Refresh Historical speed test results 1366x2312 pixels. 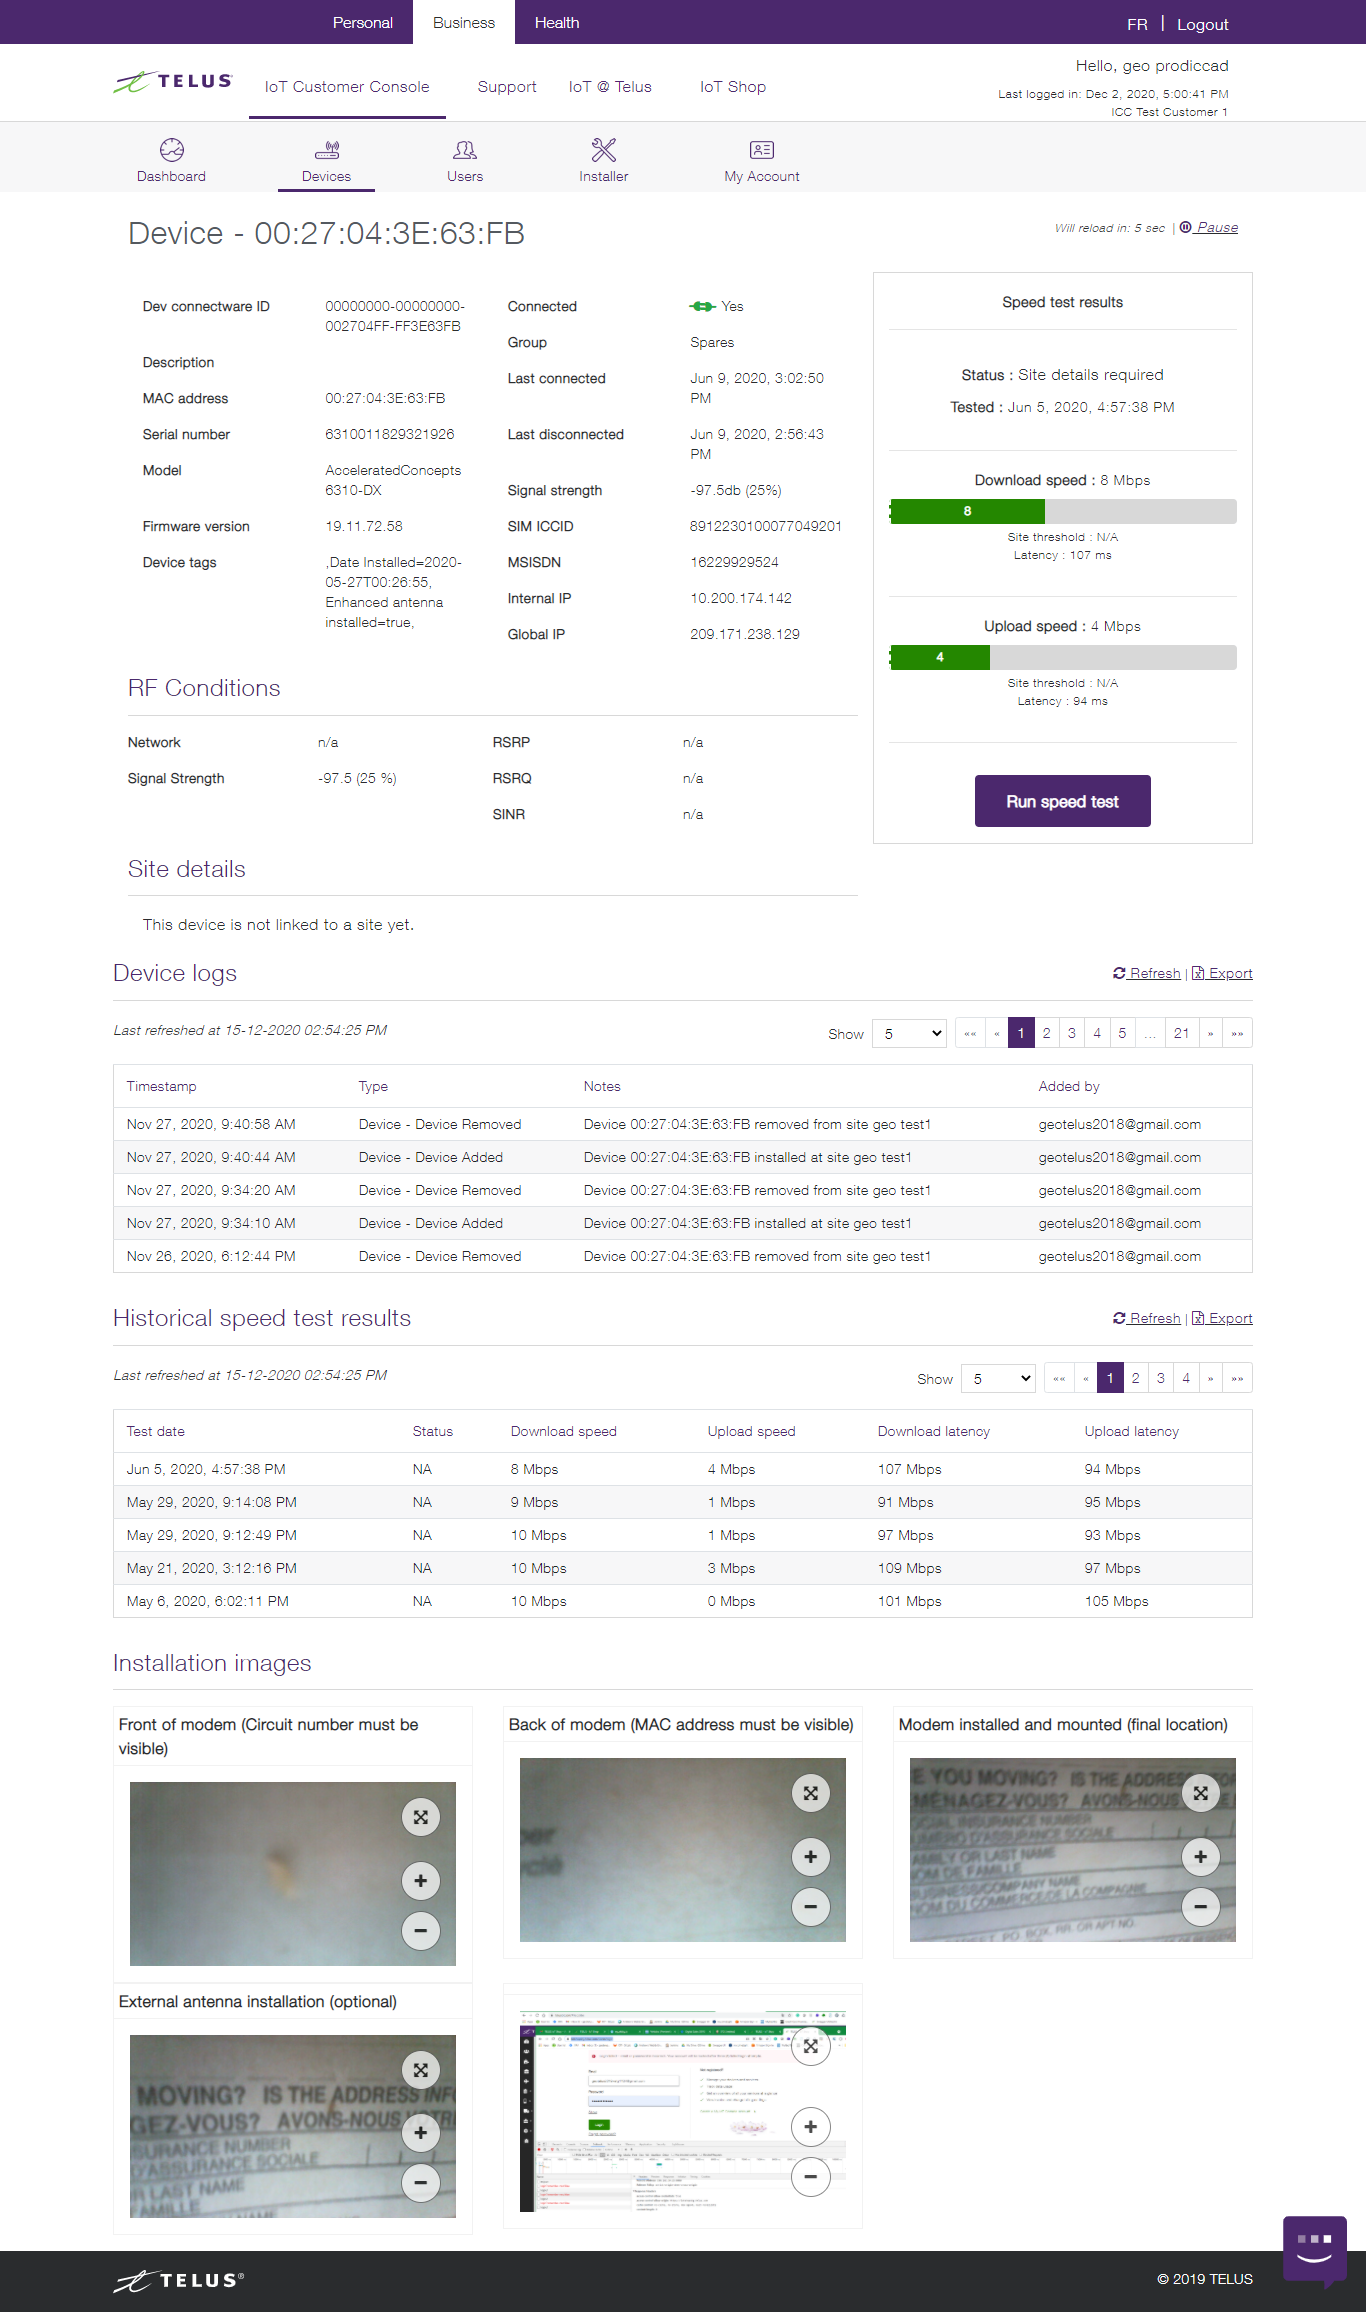coord(1146,1318)
